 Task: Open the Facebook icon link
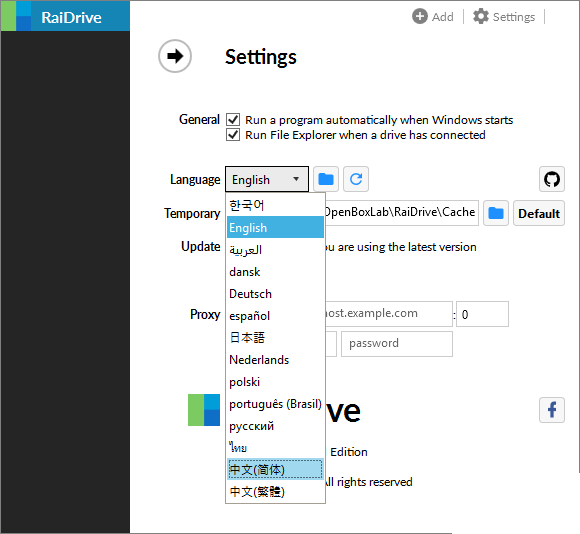(552, 410)
